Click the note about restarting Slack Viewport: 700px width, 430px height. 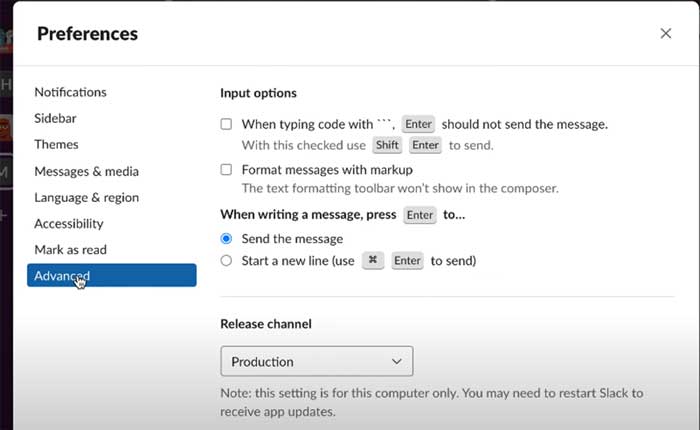432,402
